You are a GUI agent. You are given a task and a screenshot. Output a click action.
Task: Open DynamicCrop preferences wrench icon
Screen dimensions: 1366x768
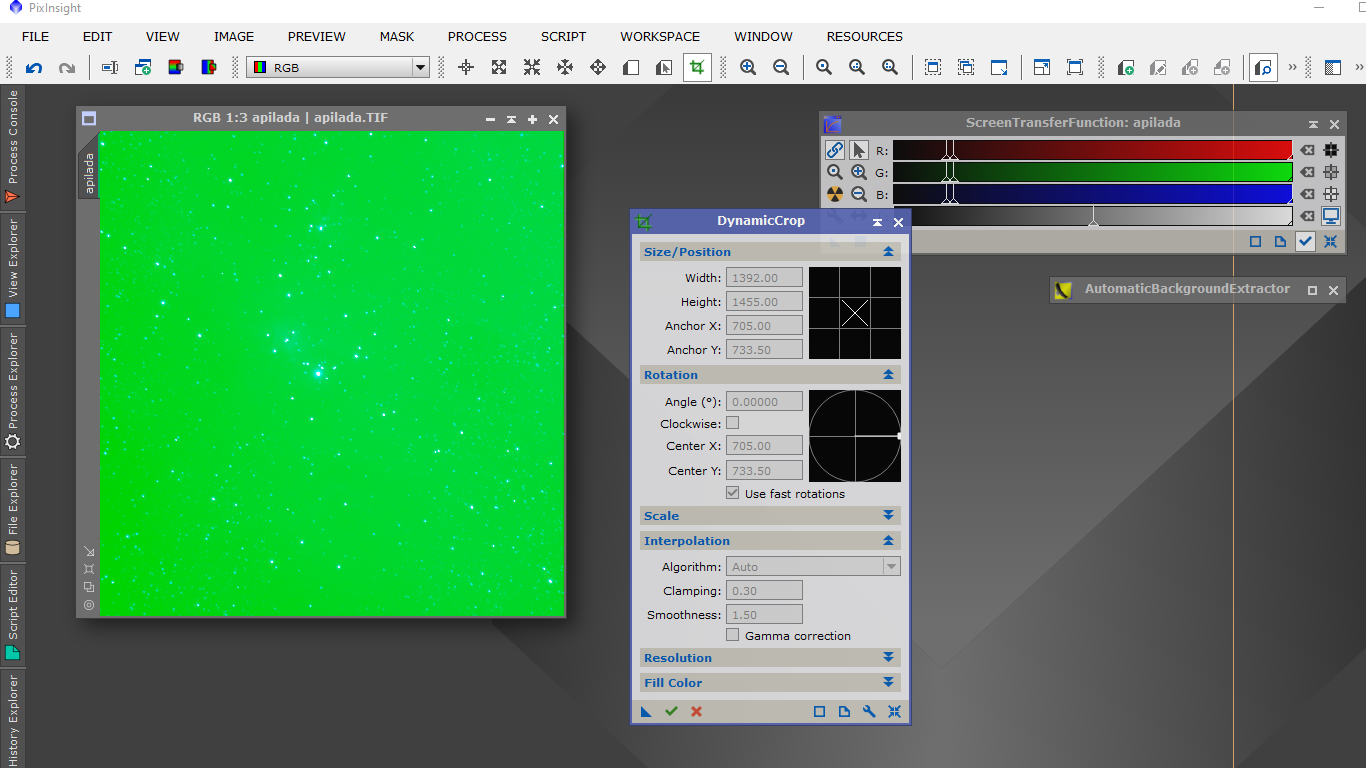click(869, 712)
